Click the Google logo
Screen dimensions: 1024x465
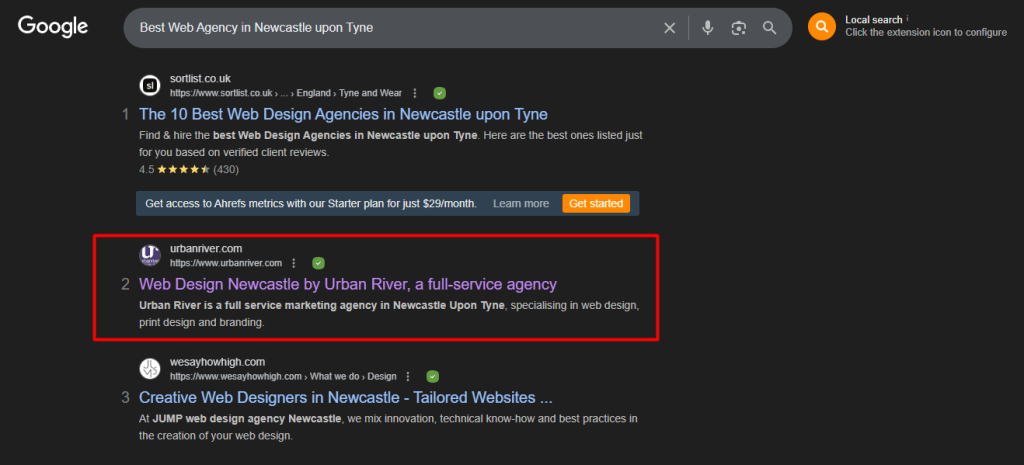[x=53, y=27]
